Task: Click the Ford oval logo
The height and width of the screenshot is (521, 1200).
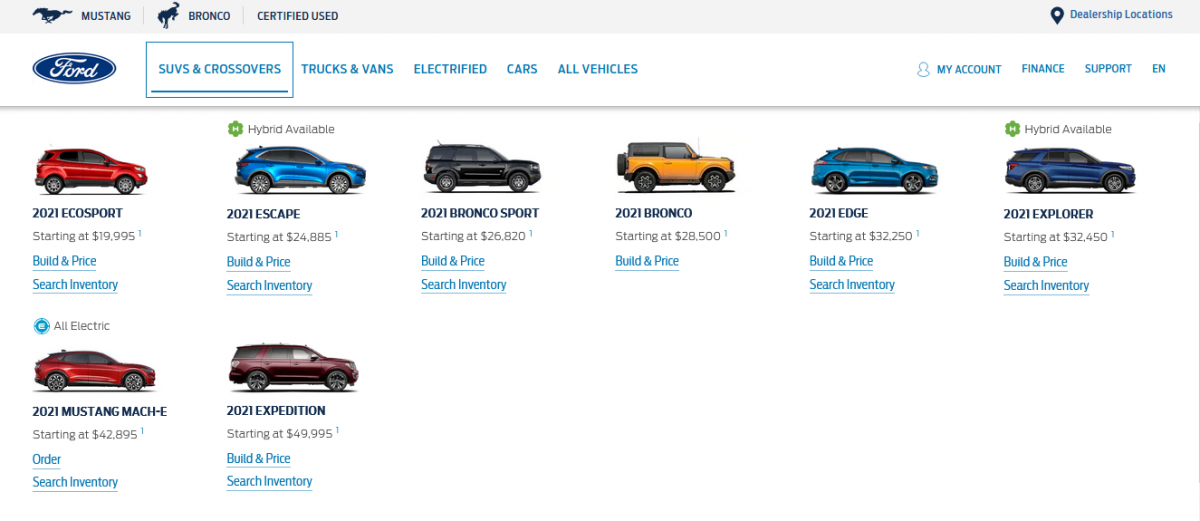Action: [74, 69]
